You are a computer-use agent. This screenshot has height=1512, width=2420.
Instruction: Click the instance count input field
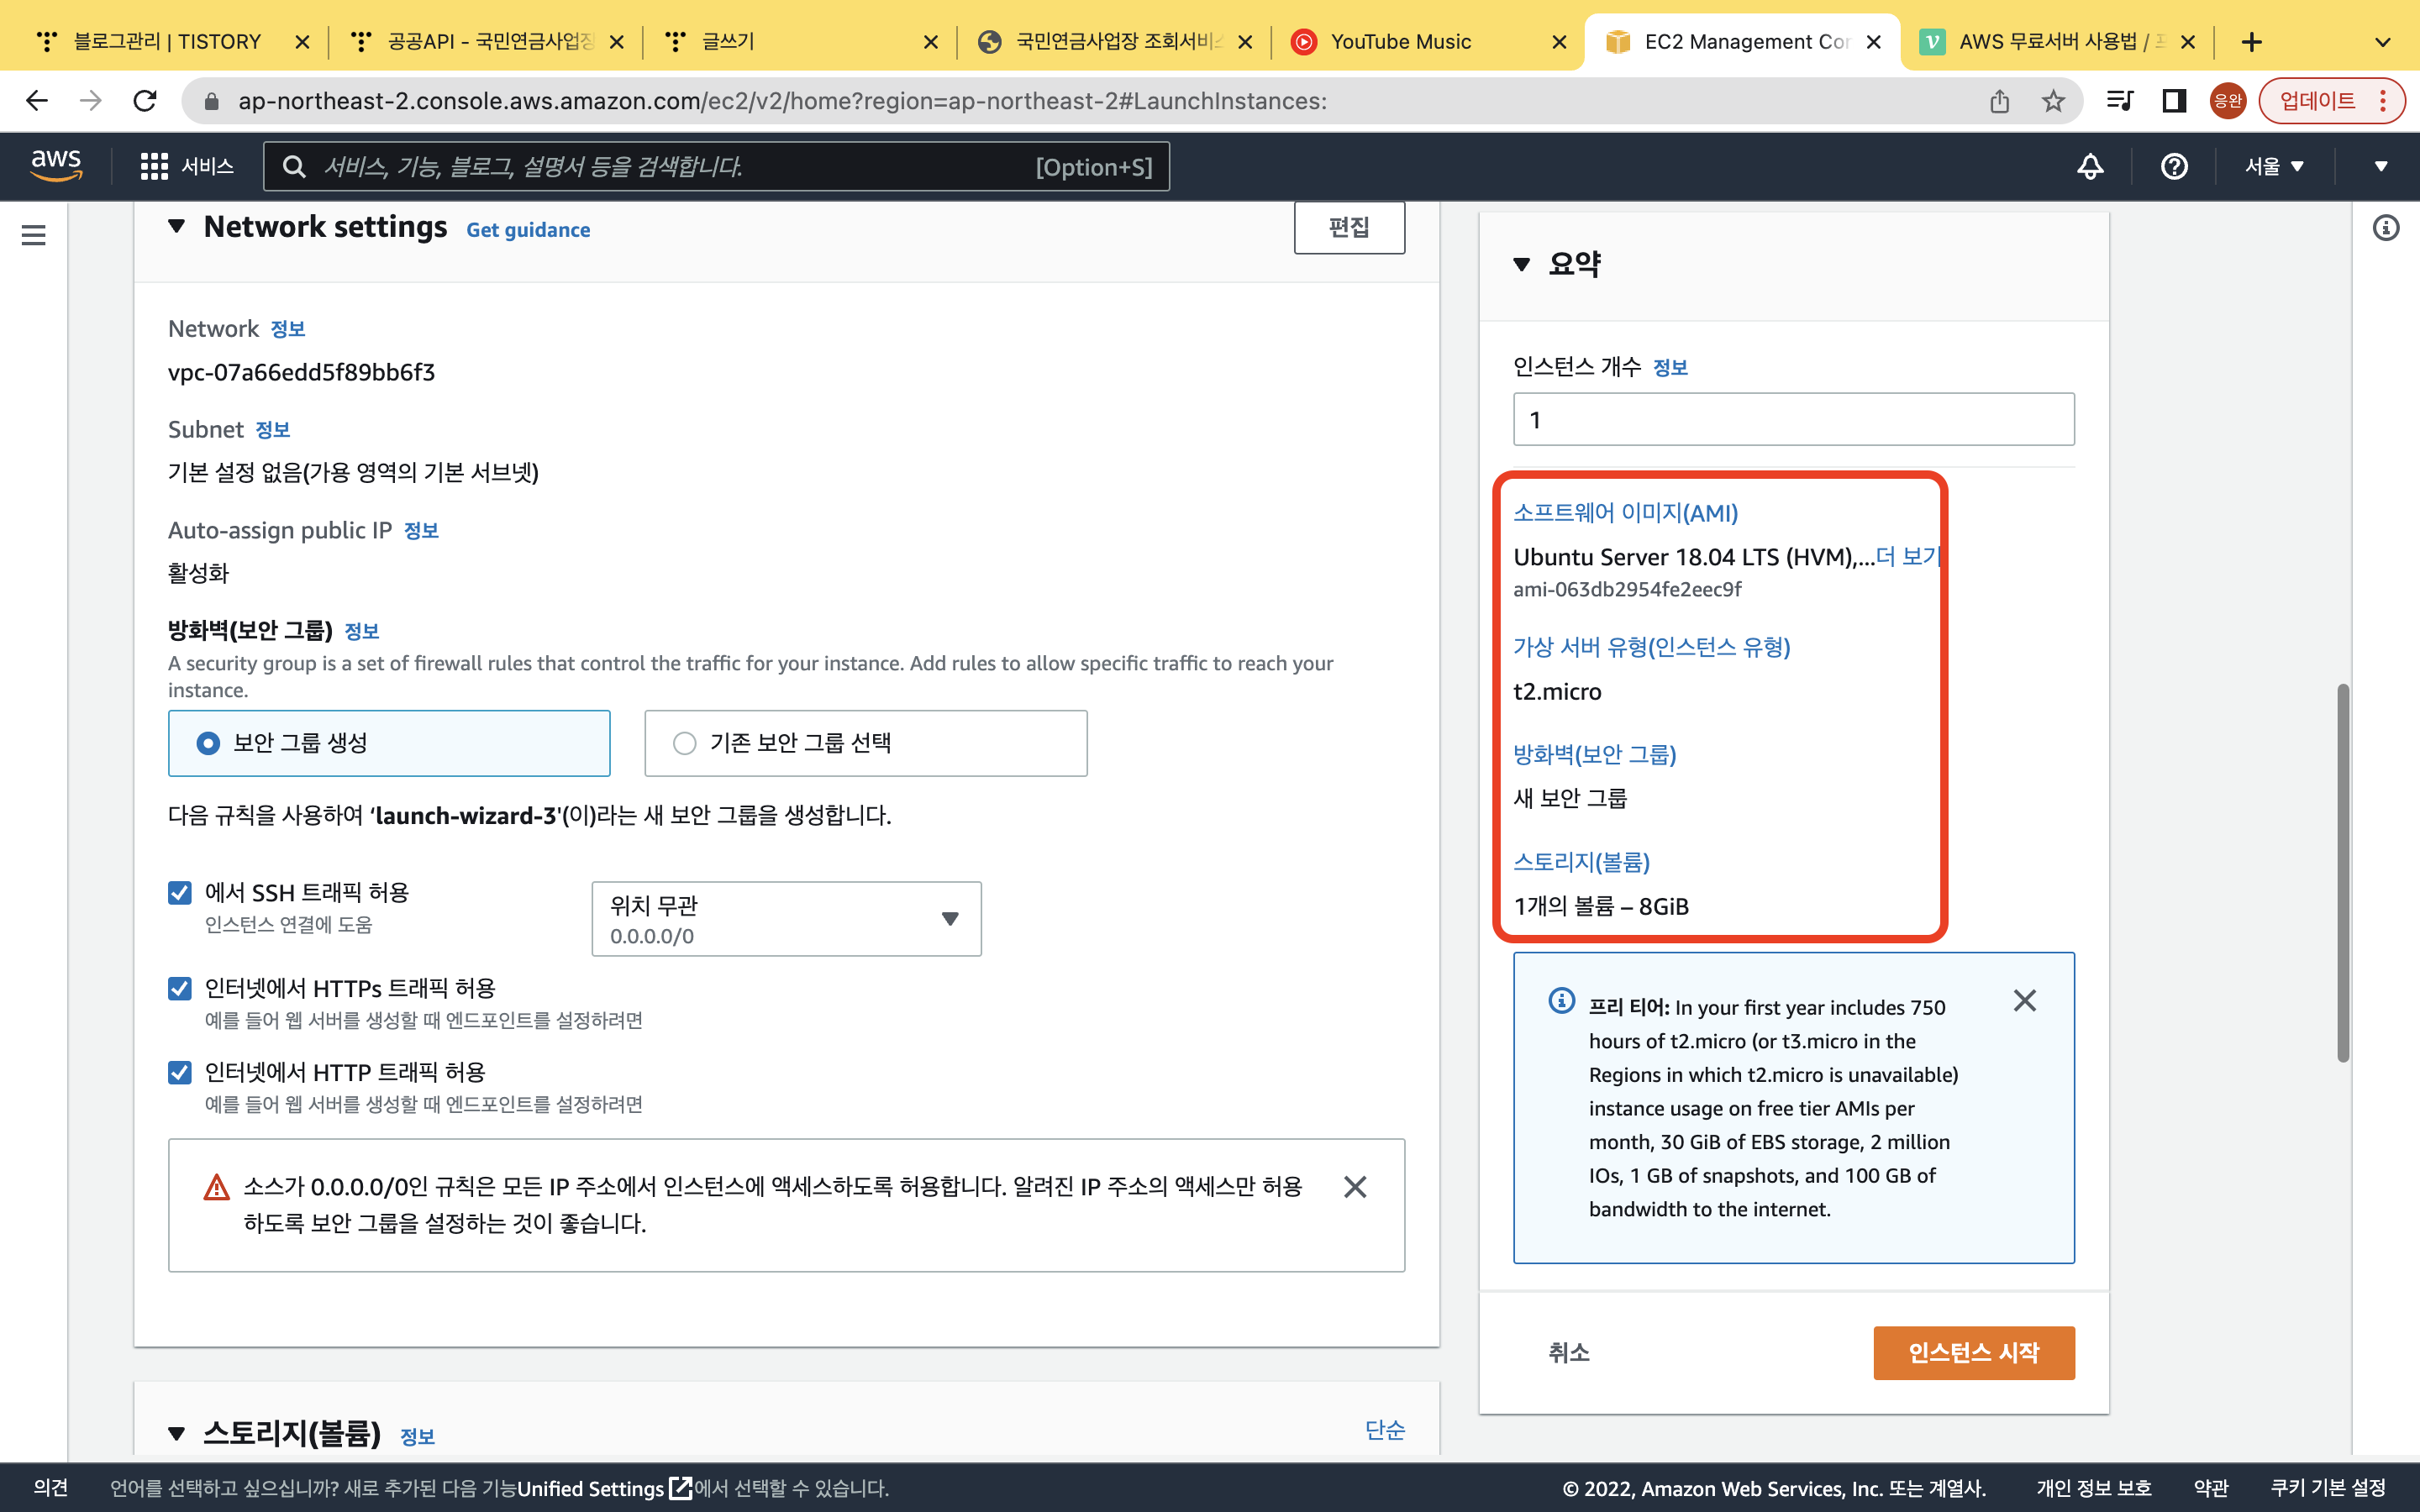pyautogui.click(x=1793, y=419)
